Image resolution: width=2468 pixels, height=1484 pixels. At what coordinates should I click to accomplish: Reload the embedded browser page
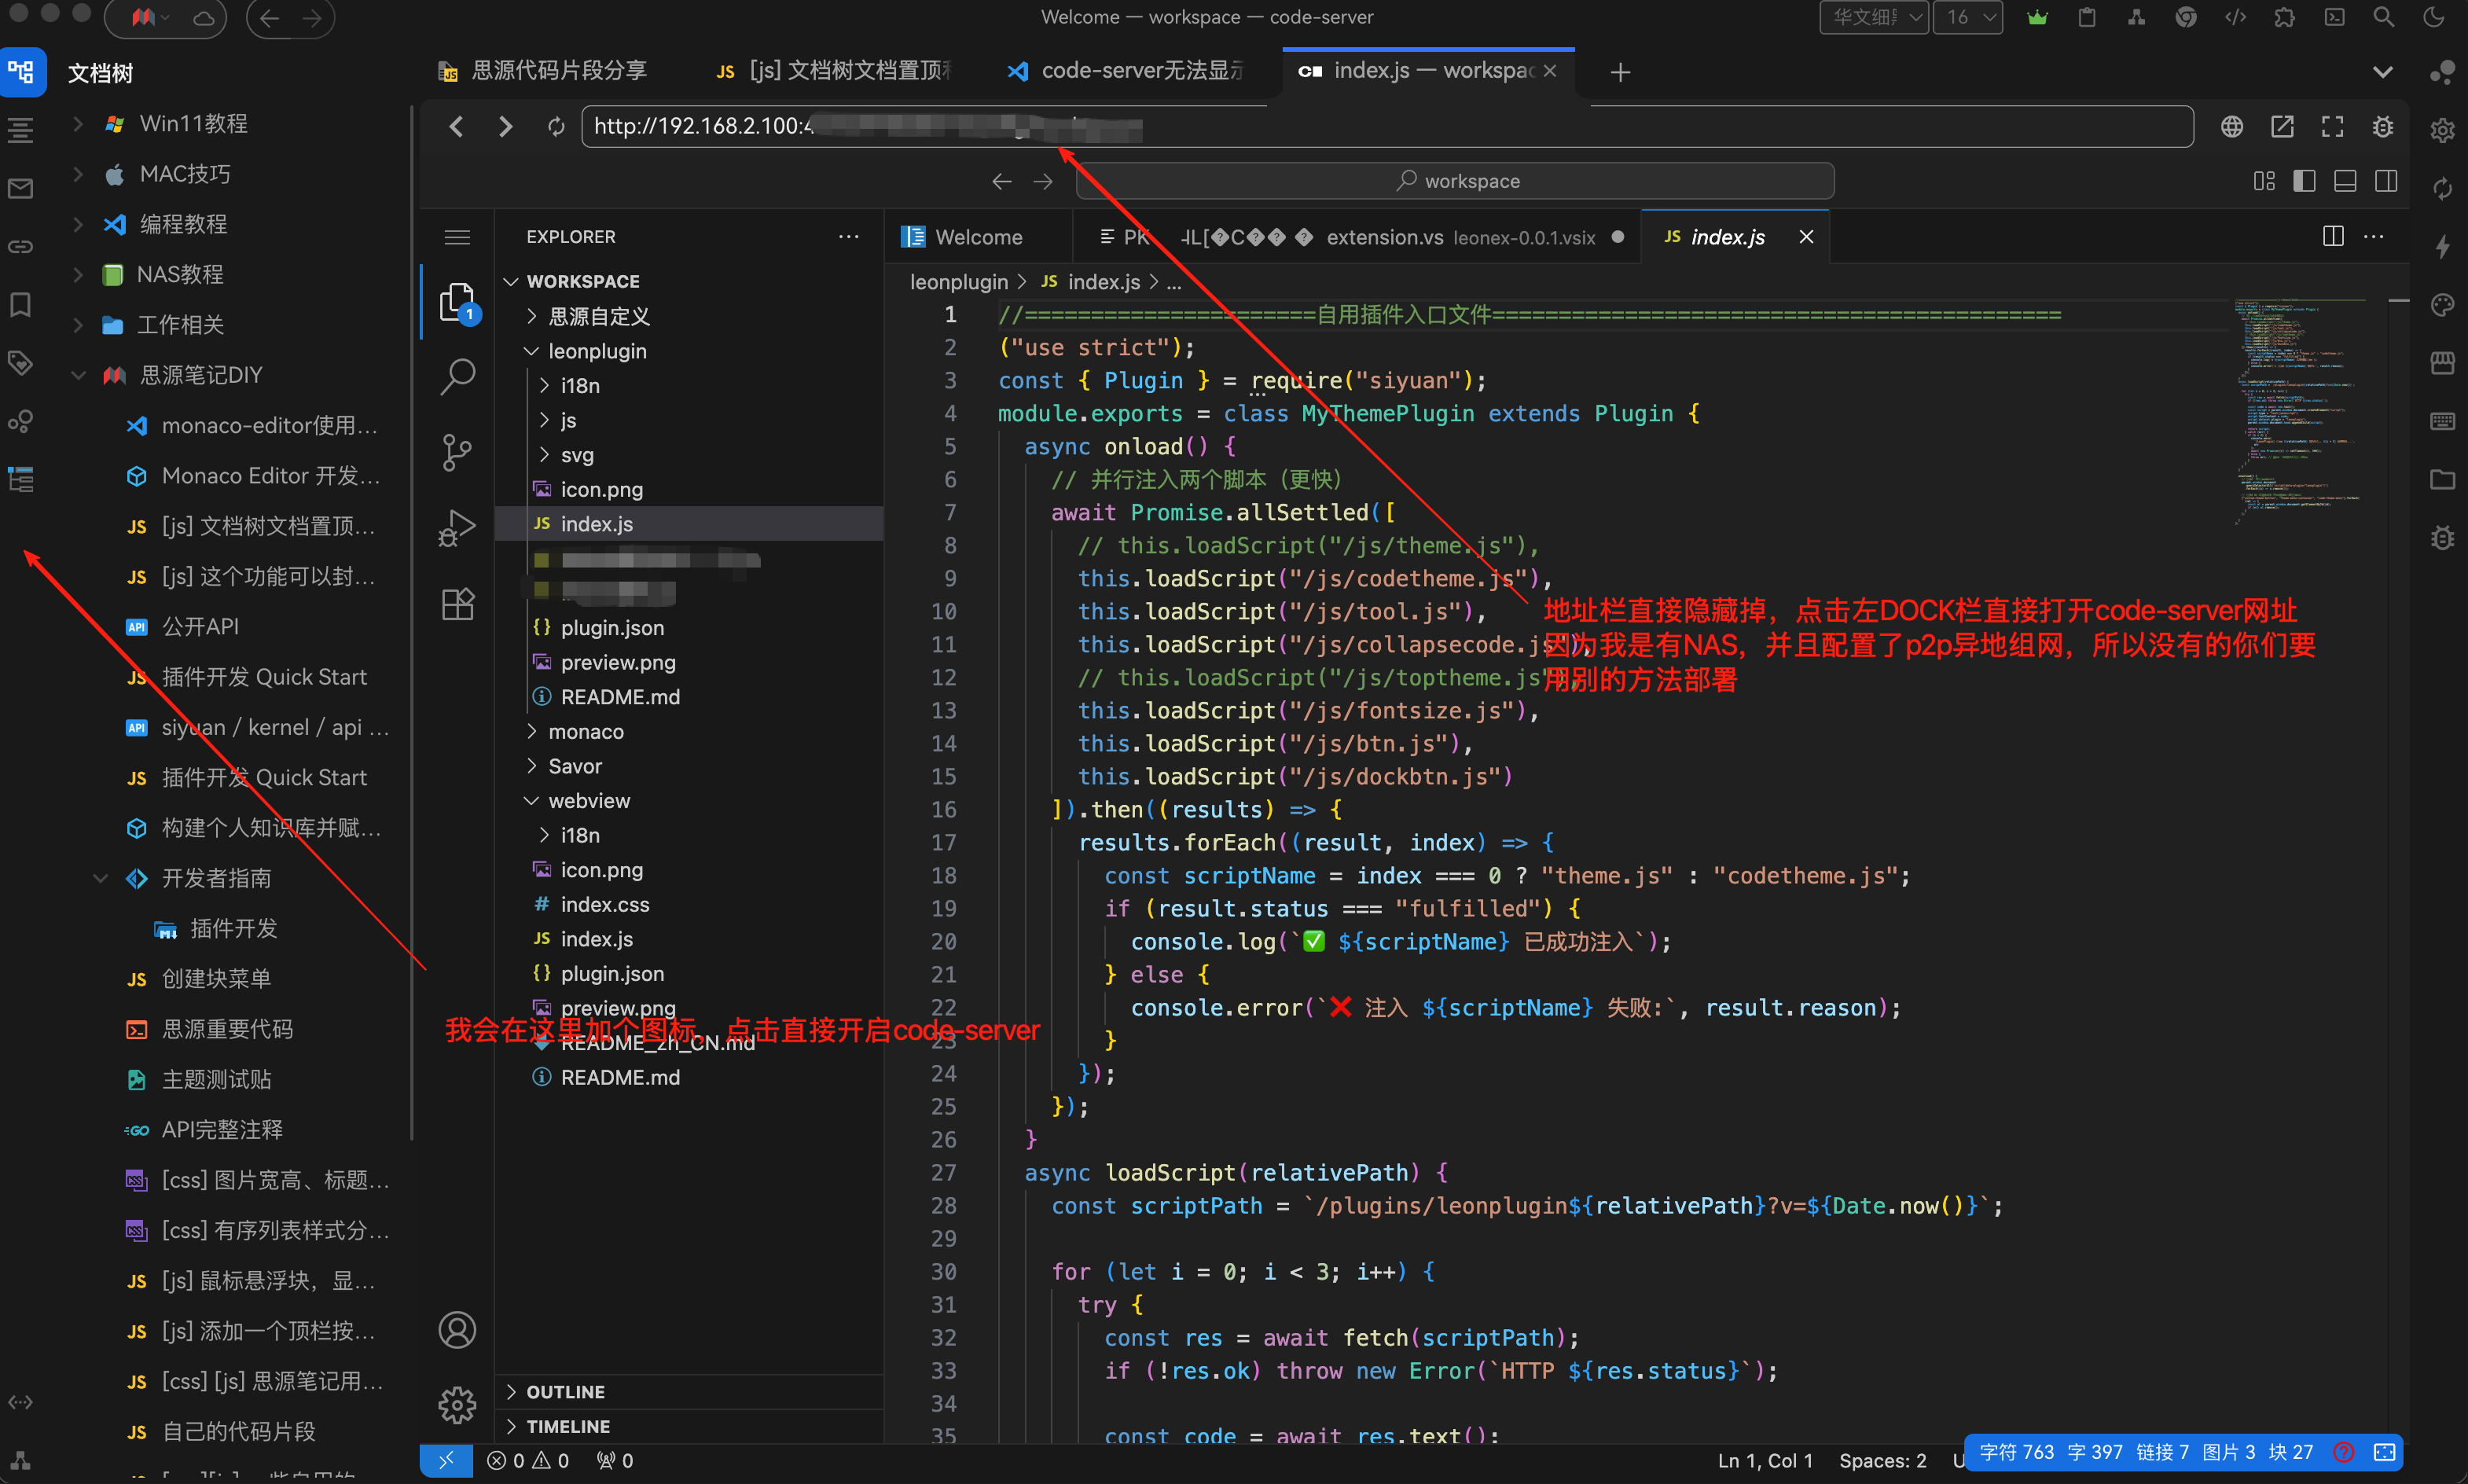pyautogui.click(x=556, y=127)
